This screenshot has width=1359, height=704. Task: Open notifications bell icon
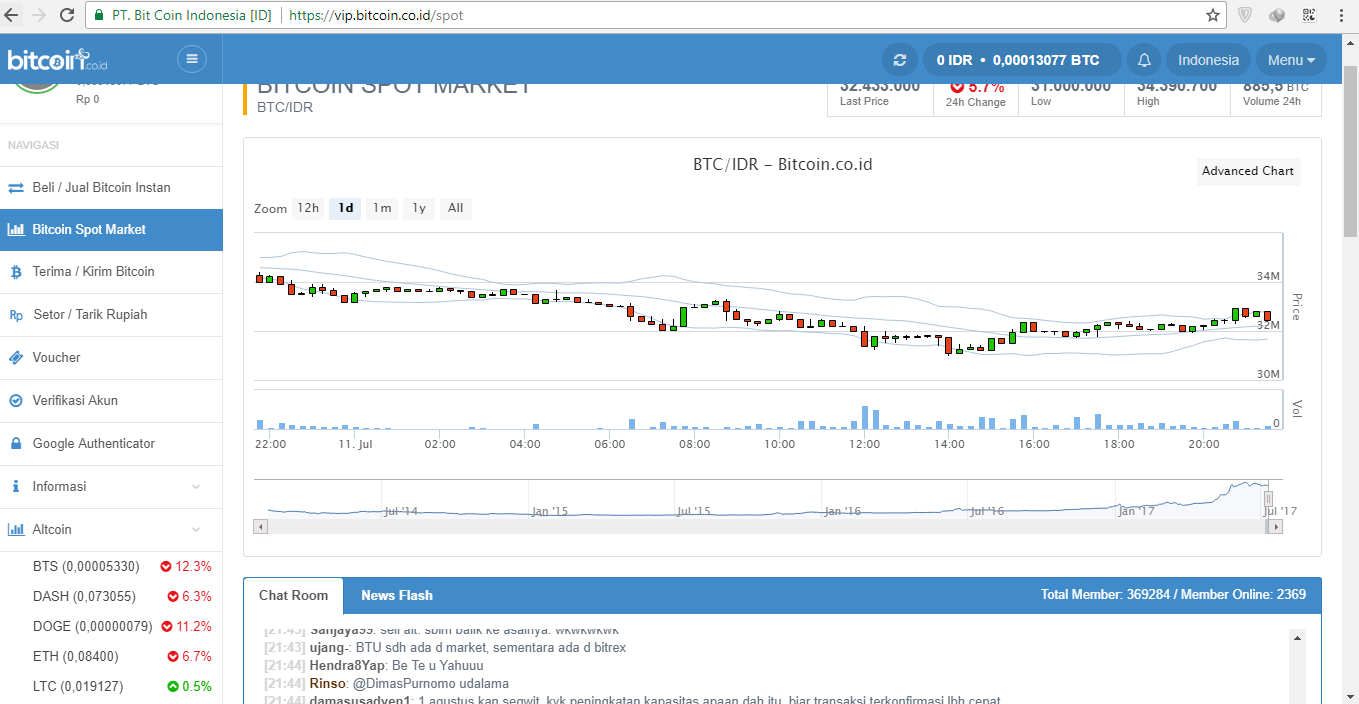pos(1144,60)
